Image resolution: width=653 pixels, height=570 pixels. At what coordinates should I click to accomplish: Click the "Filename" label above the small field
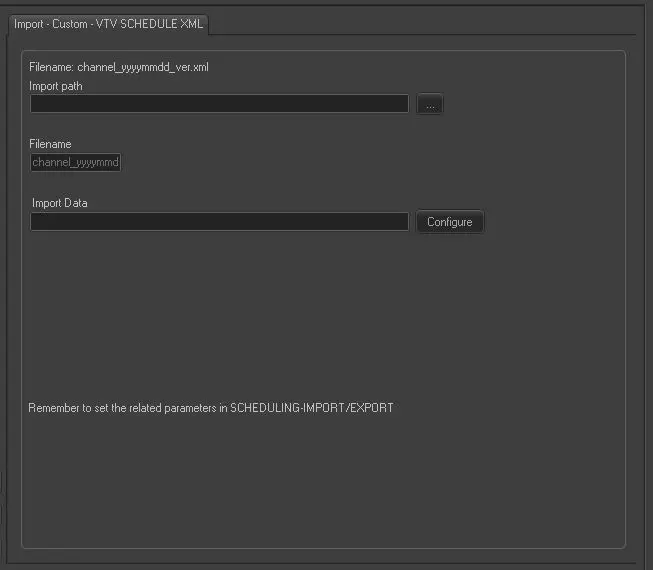coord(51,144)
